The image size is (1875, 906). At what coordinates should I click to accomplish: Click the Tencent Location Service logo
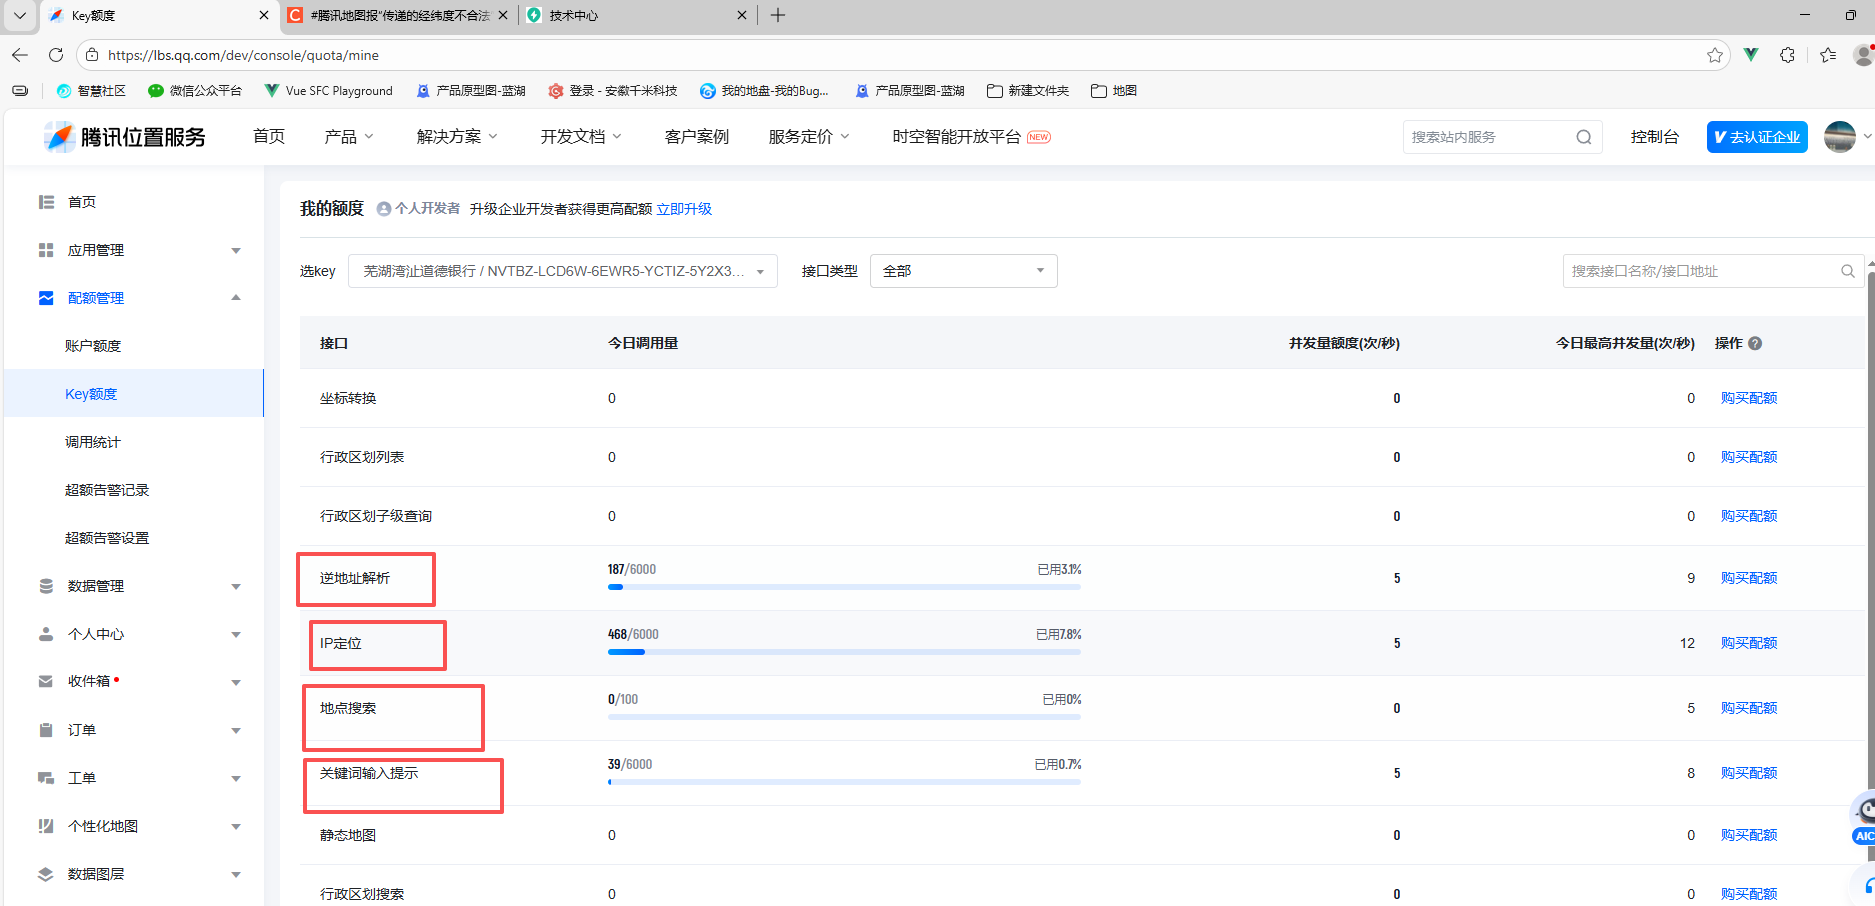125,137
